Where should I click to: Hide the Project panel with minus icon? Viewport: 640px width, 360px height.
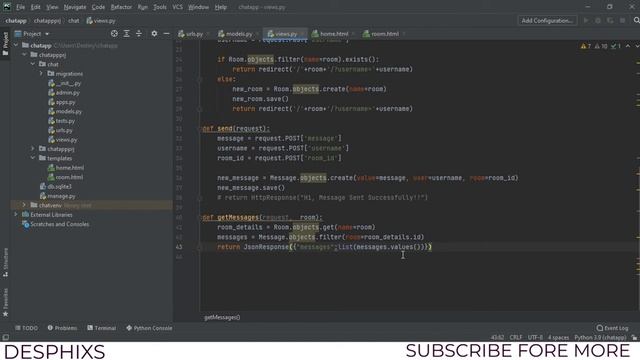point(167,34)
